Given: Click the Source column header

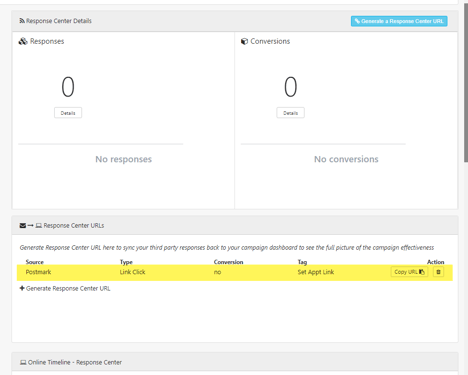Looking at the screenshot, I should (x=35, y=262).
